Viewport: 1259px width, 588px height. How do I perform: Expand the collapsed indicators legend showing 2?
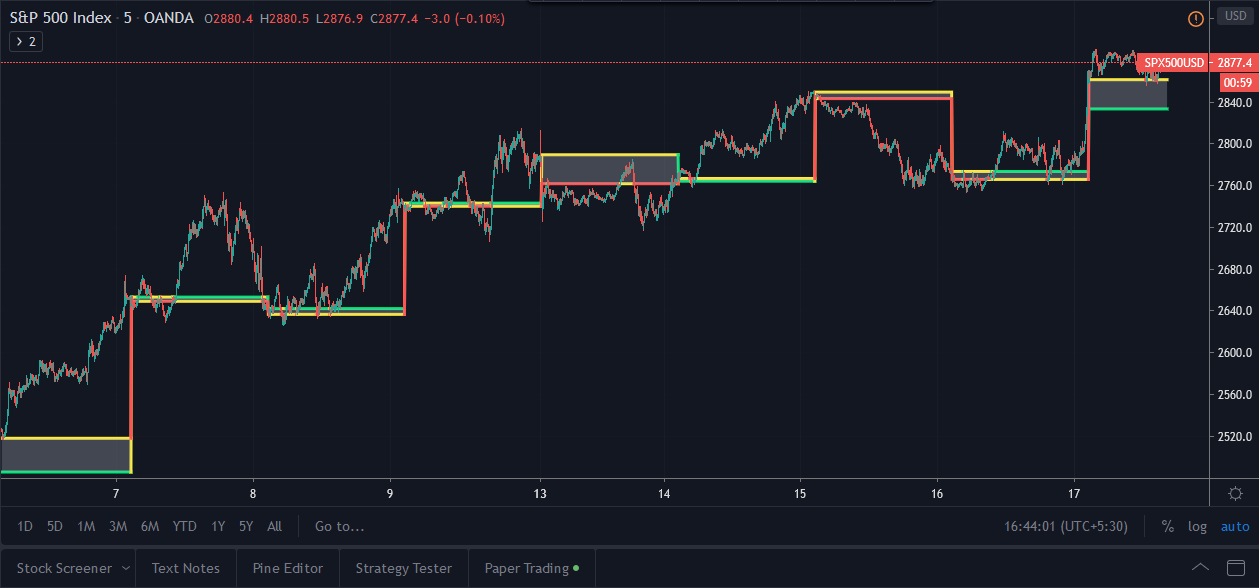24,41
